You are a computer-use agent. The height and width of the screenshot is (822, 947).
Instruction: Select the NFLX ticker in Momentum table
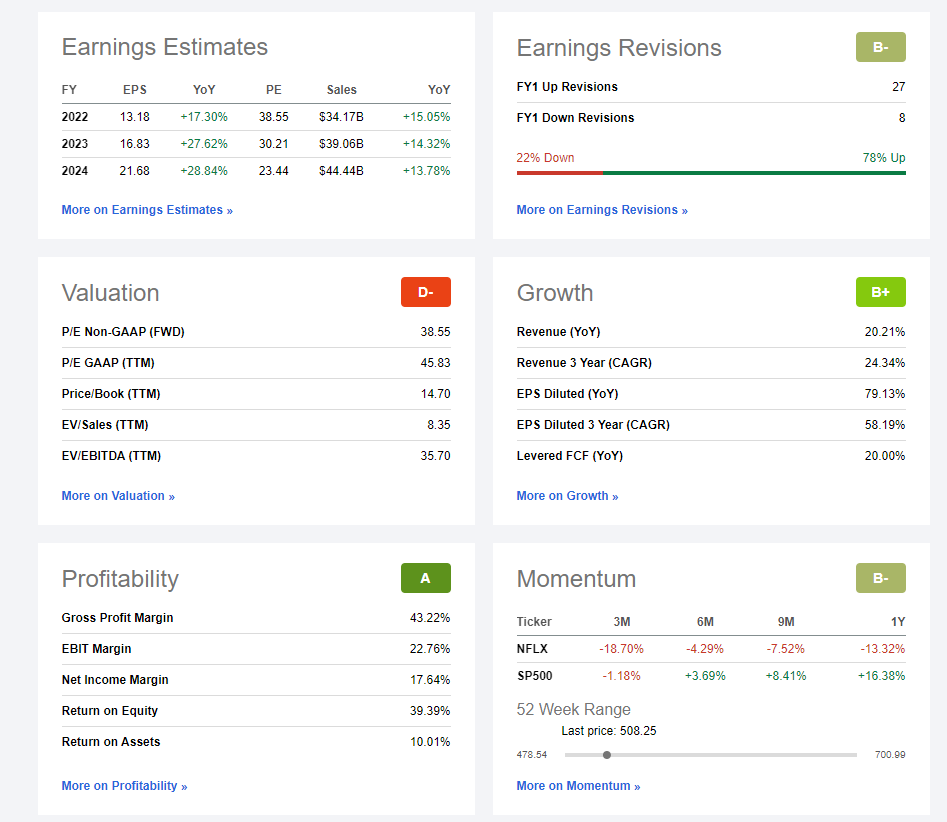pyautogui.click(x=535, y=649)
